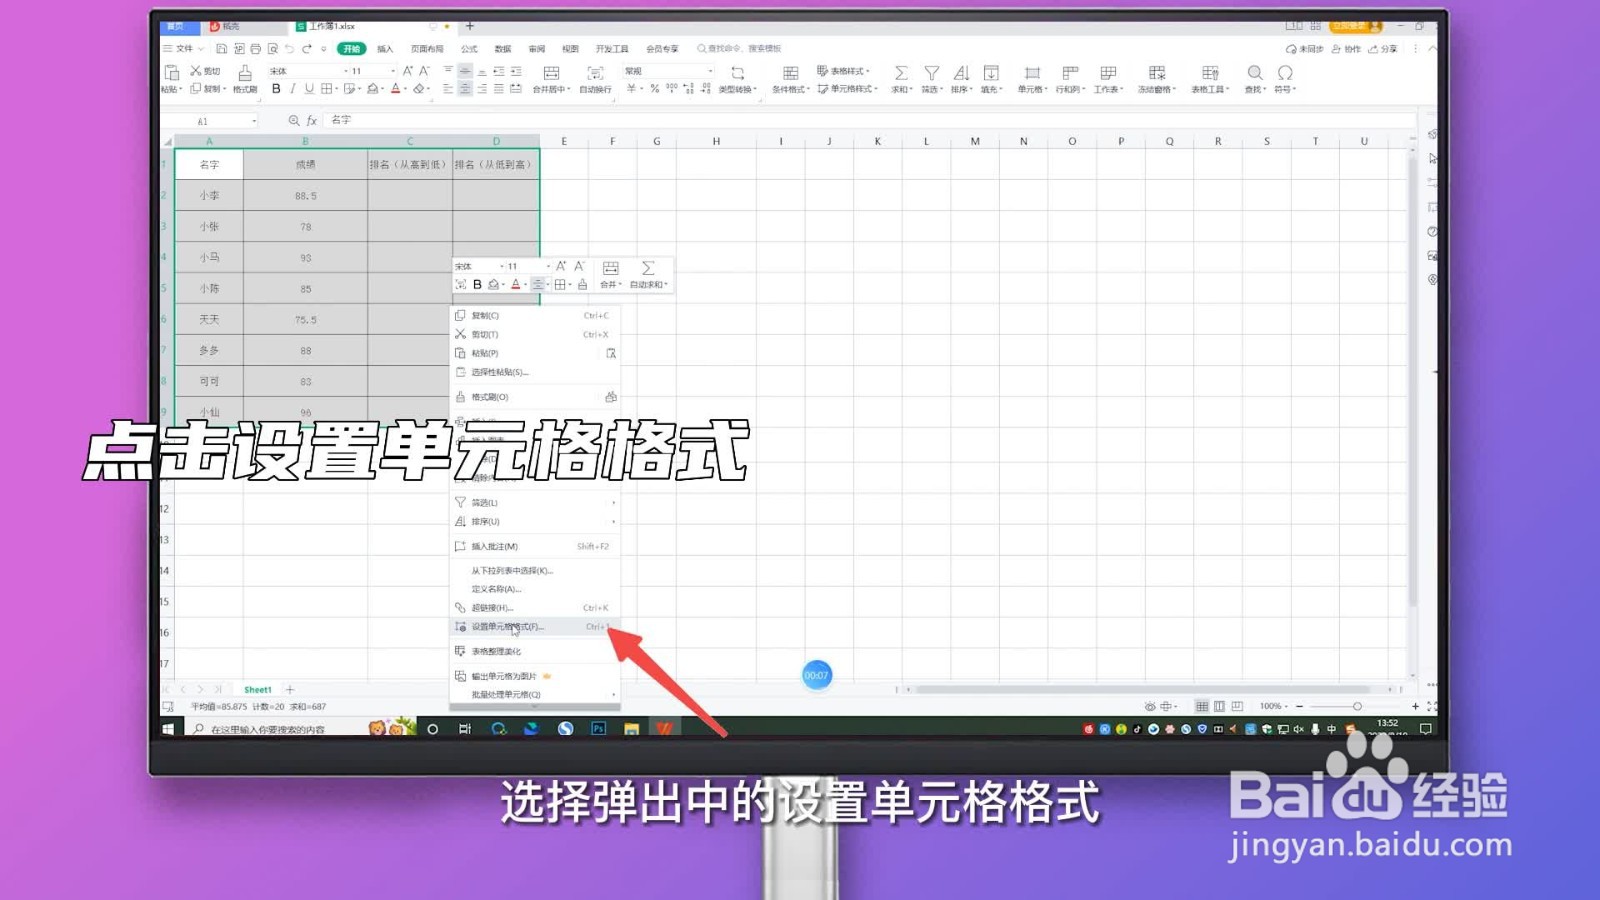Screen dimensions: 1600x900
Task: Click the search commands (查找命令) field
Action: tap(740, 48)
